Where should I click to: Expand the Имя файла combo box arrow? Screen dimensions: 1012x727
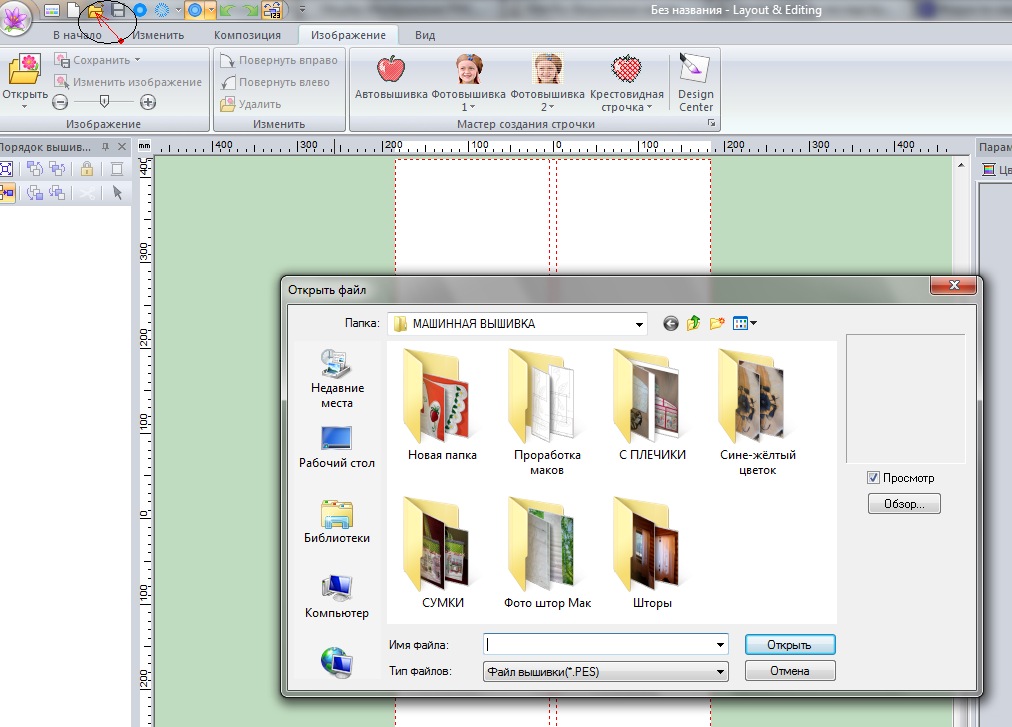point(719,645)
